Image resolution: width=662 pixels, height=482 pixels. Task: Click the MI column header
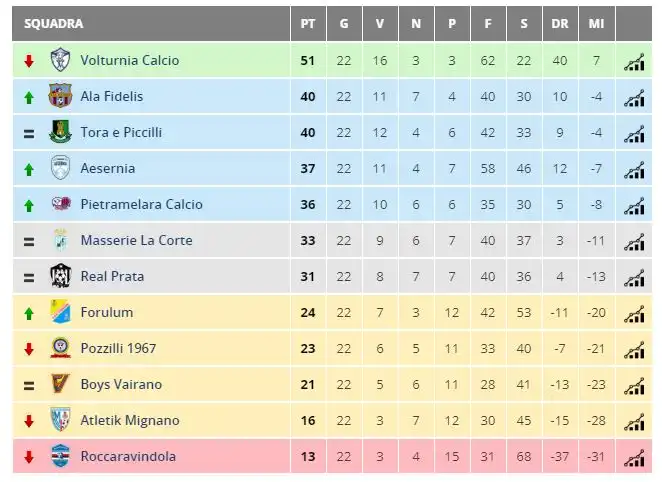[x=596, y=24]
